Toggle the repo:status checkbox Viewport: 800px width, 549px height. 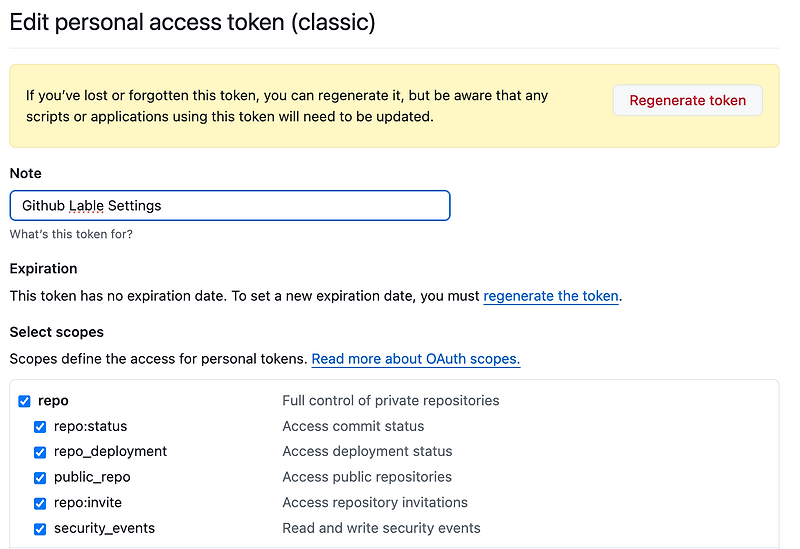point(40,427)
